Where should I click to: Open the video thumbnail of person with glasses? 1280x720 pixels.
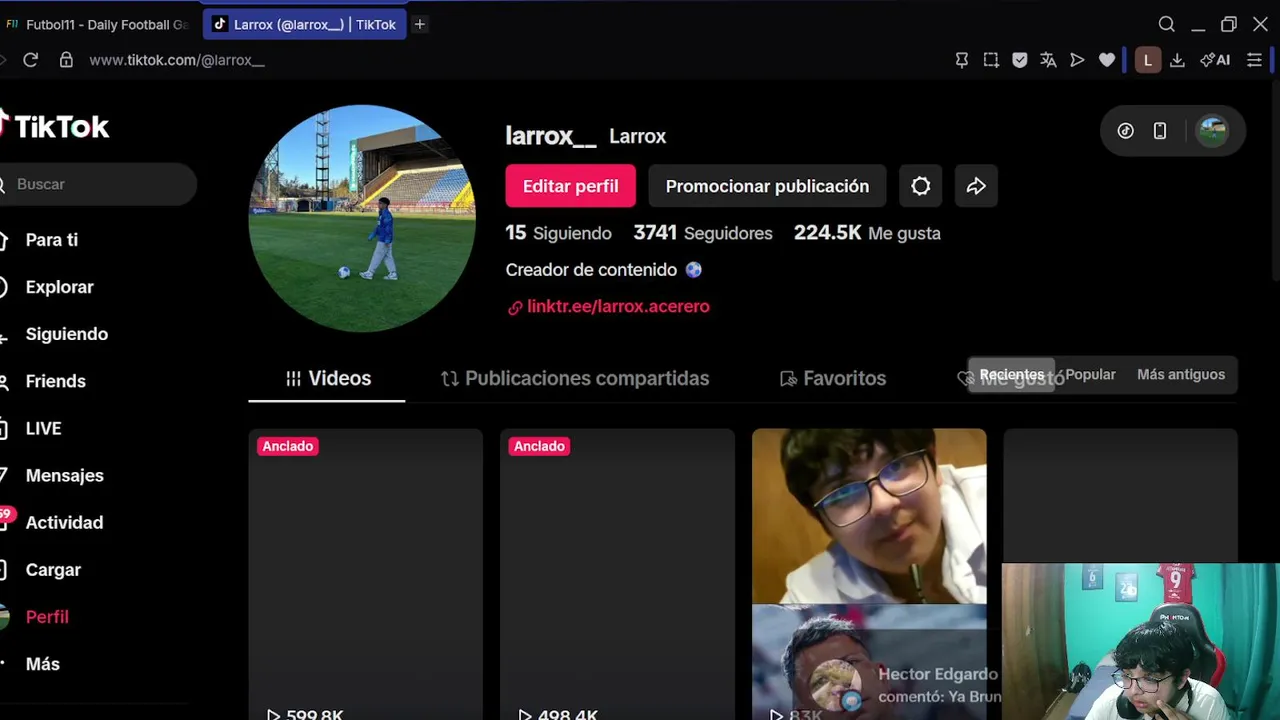coord(869,574)
